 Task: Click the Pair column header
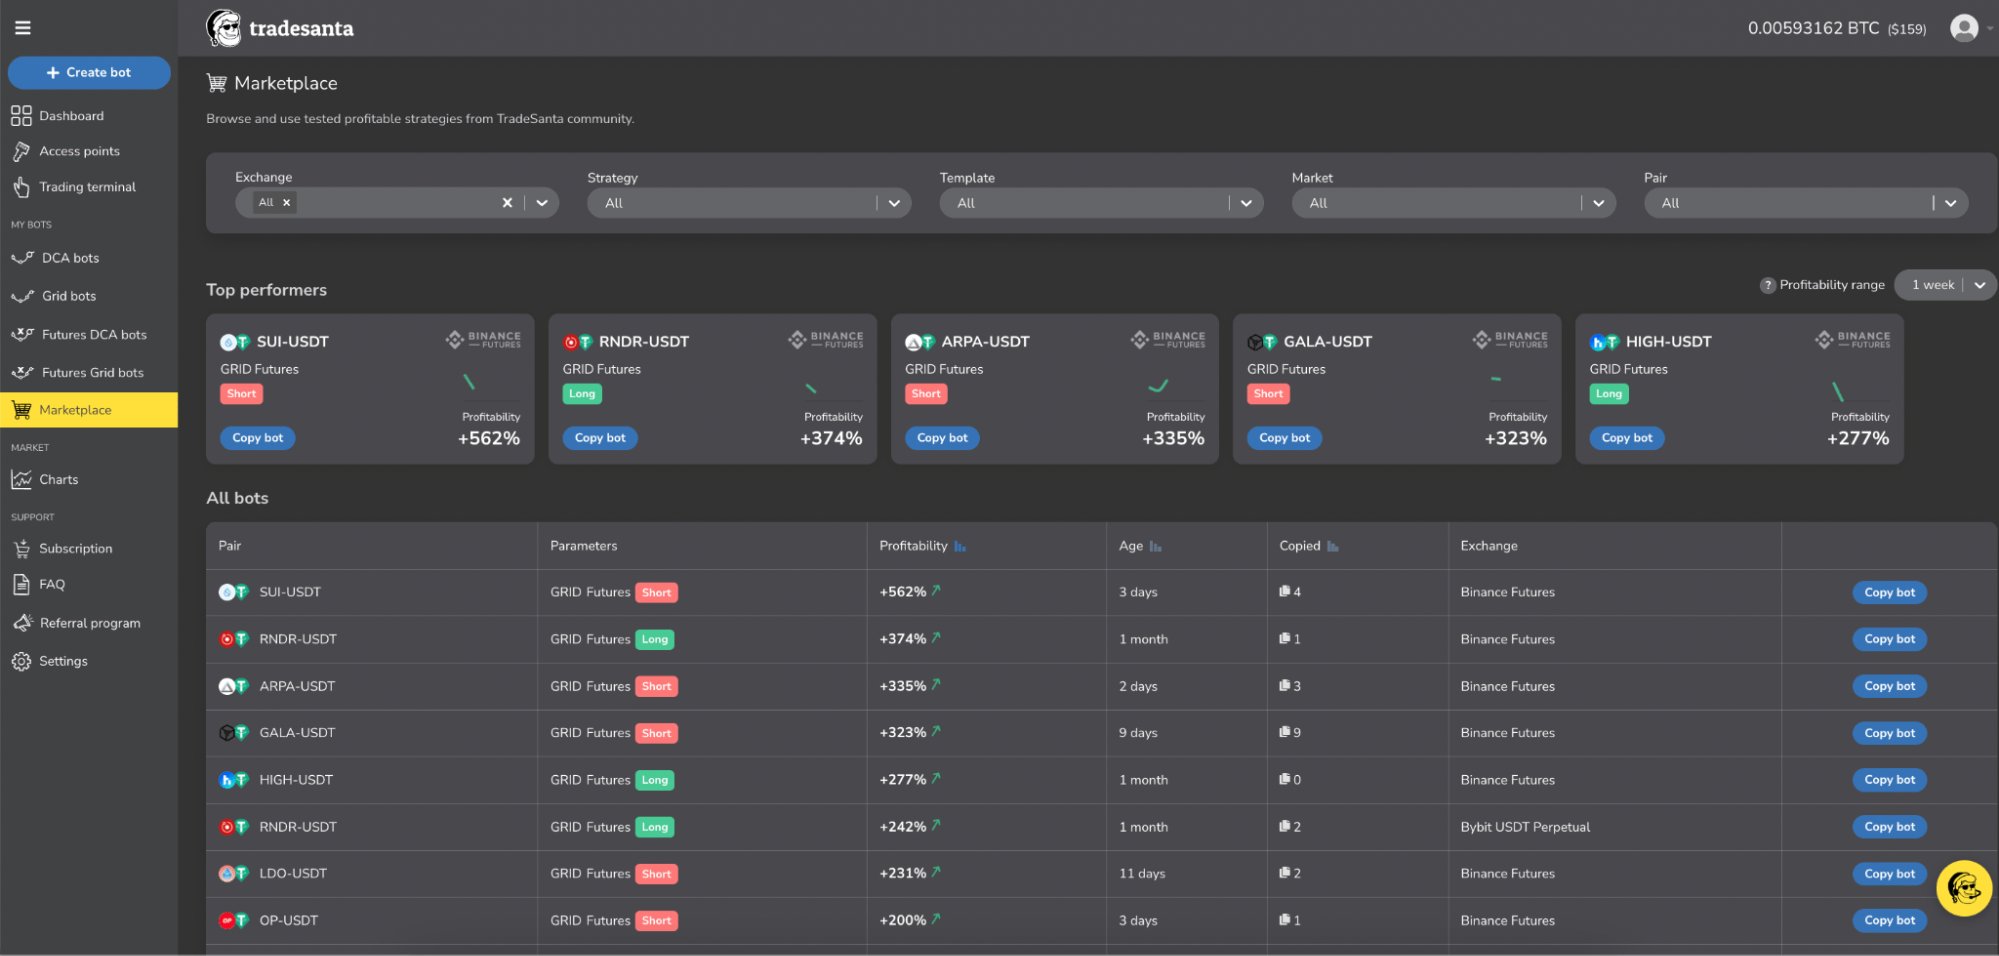[230, 546]
